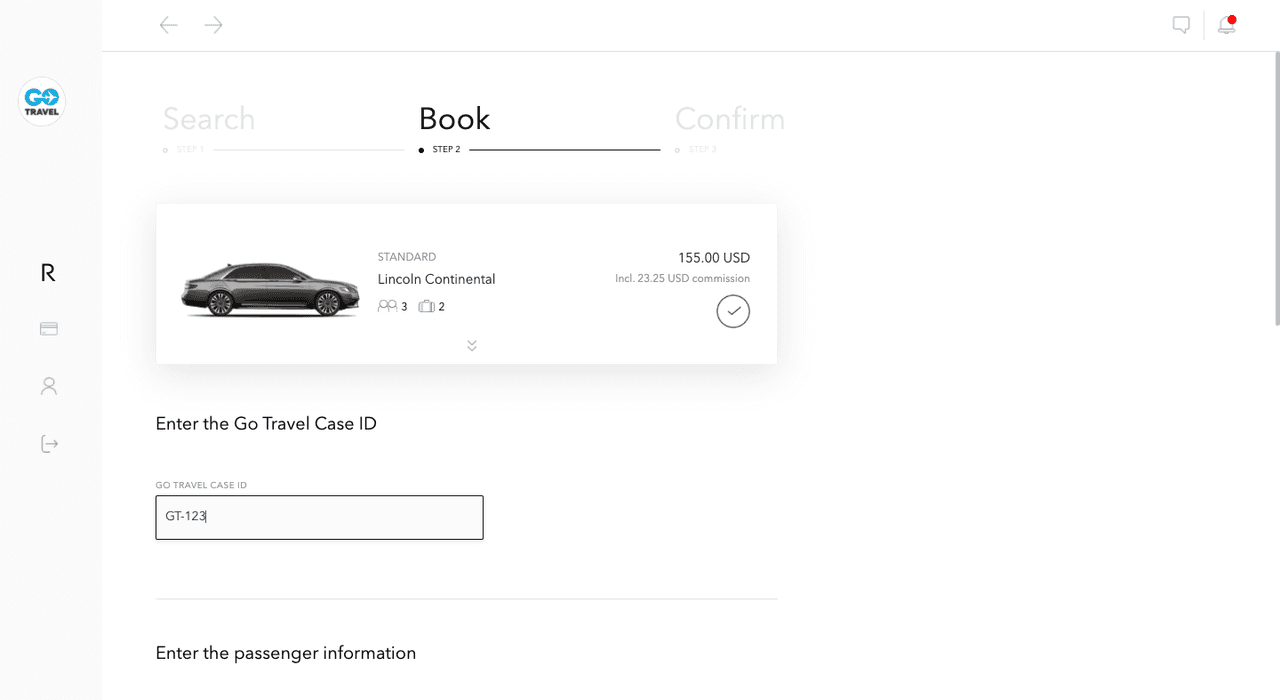Click the luggage capacity icon
The height and width of the screenshot is (700, 1280).
click(x=426, y=306)
